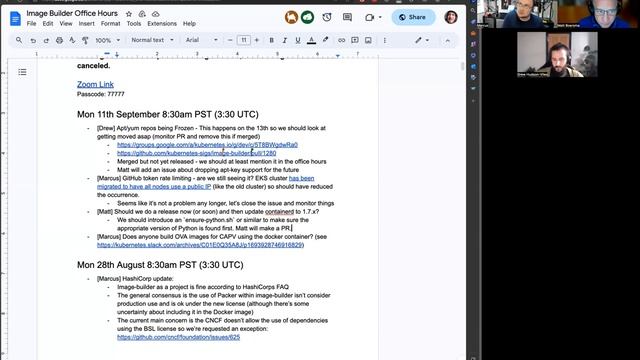Toggle italic formatting
Image resolution: width=640 pixels, height=360 pixels.
click(284, 40)
